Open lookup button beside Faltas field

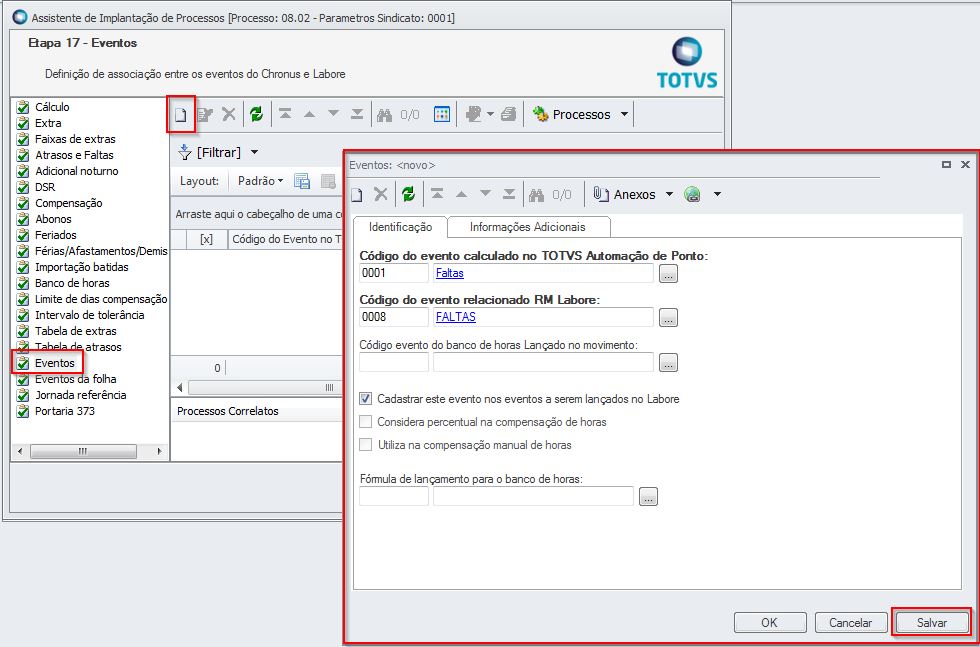tap(668, 274)
